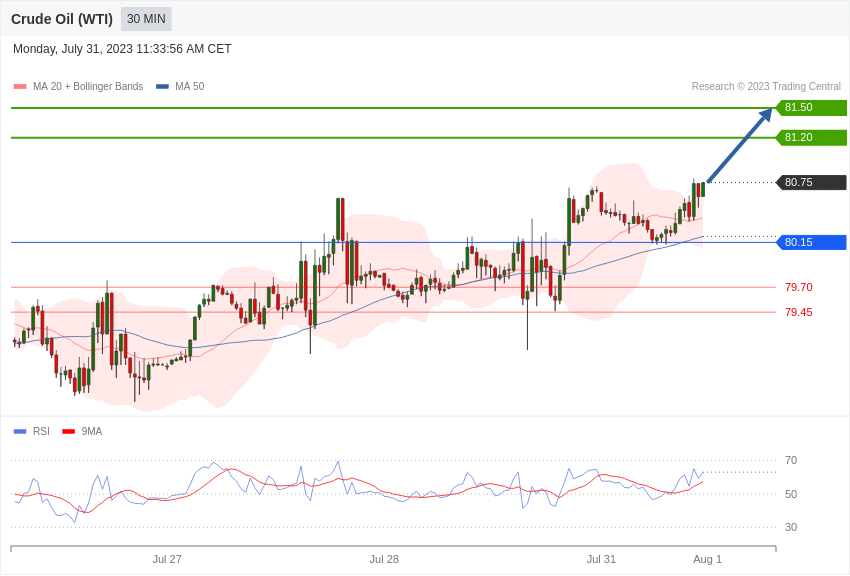850x576 pixels.
Task: Click the RSI 30 axis label
Action: (791, 527)
